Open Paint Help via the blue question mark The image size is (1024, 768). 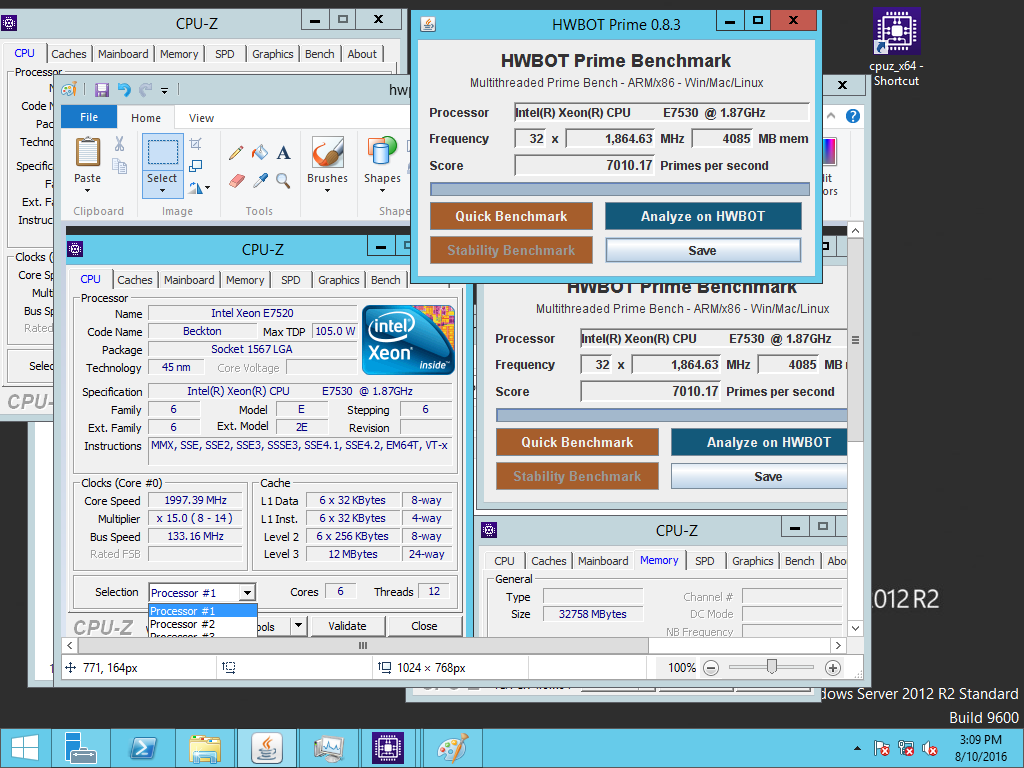click(852, 116)
